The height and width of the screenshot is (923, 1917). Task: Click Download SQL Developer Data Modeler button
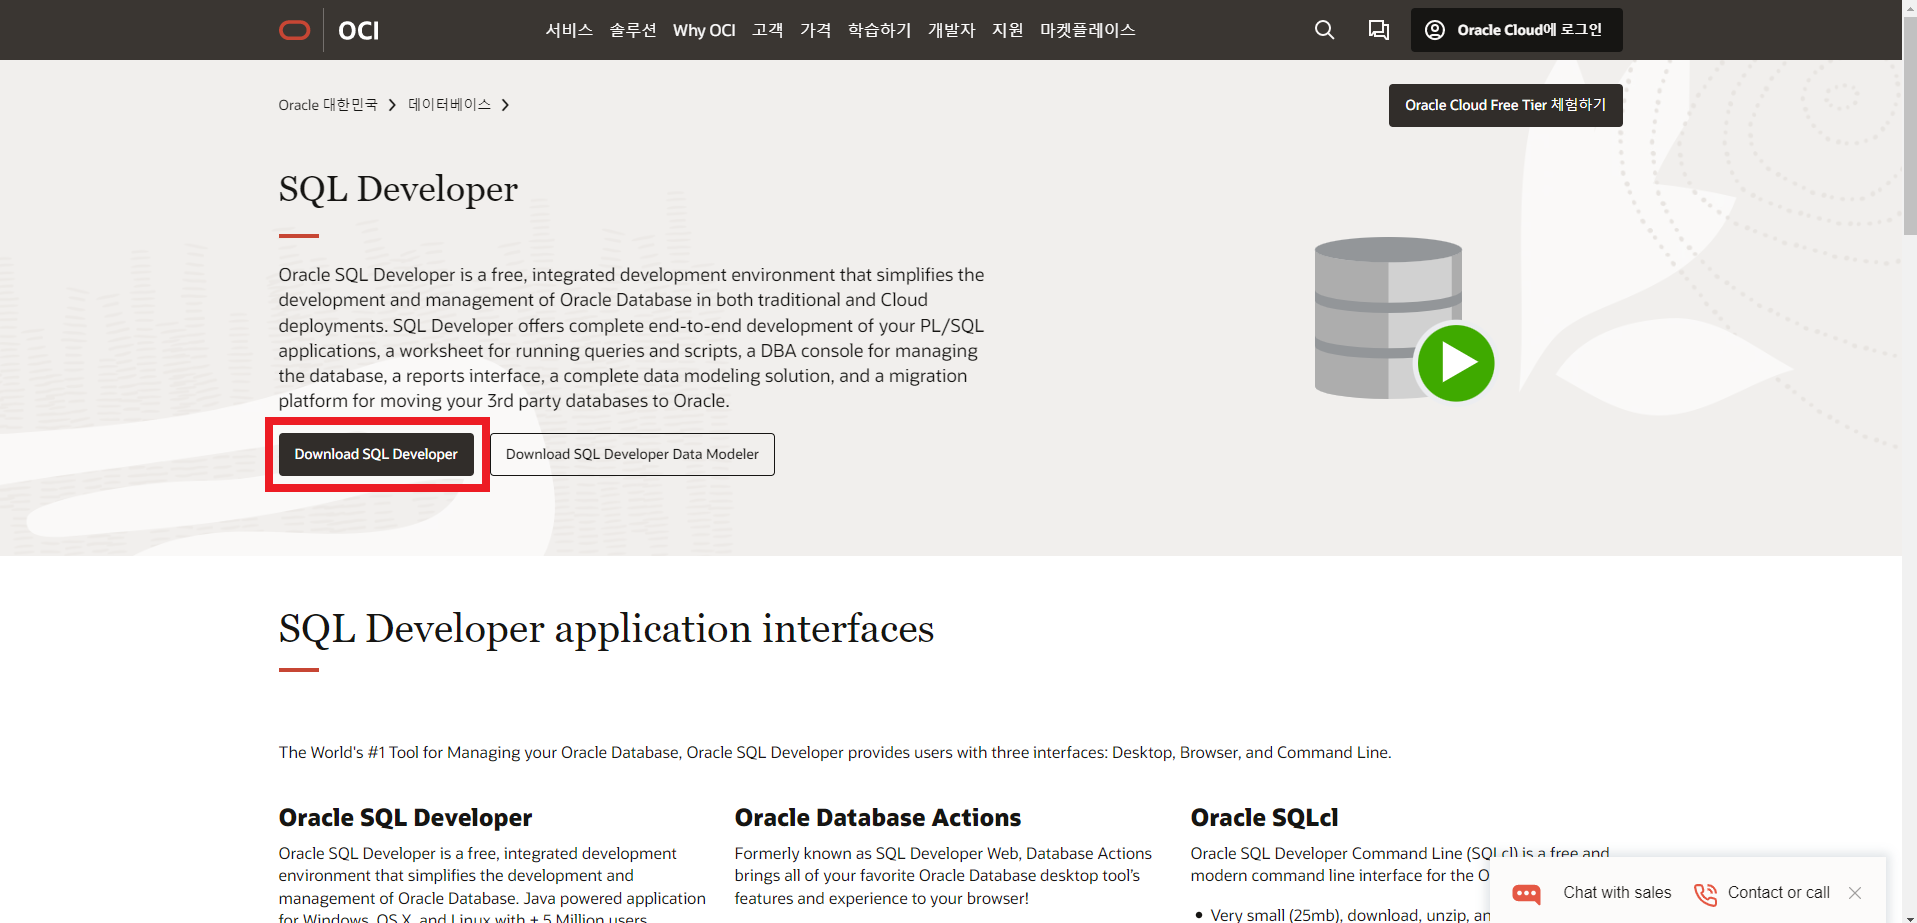point(632,454)
